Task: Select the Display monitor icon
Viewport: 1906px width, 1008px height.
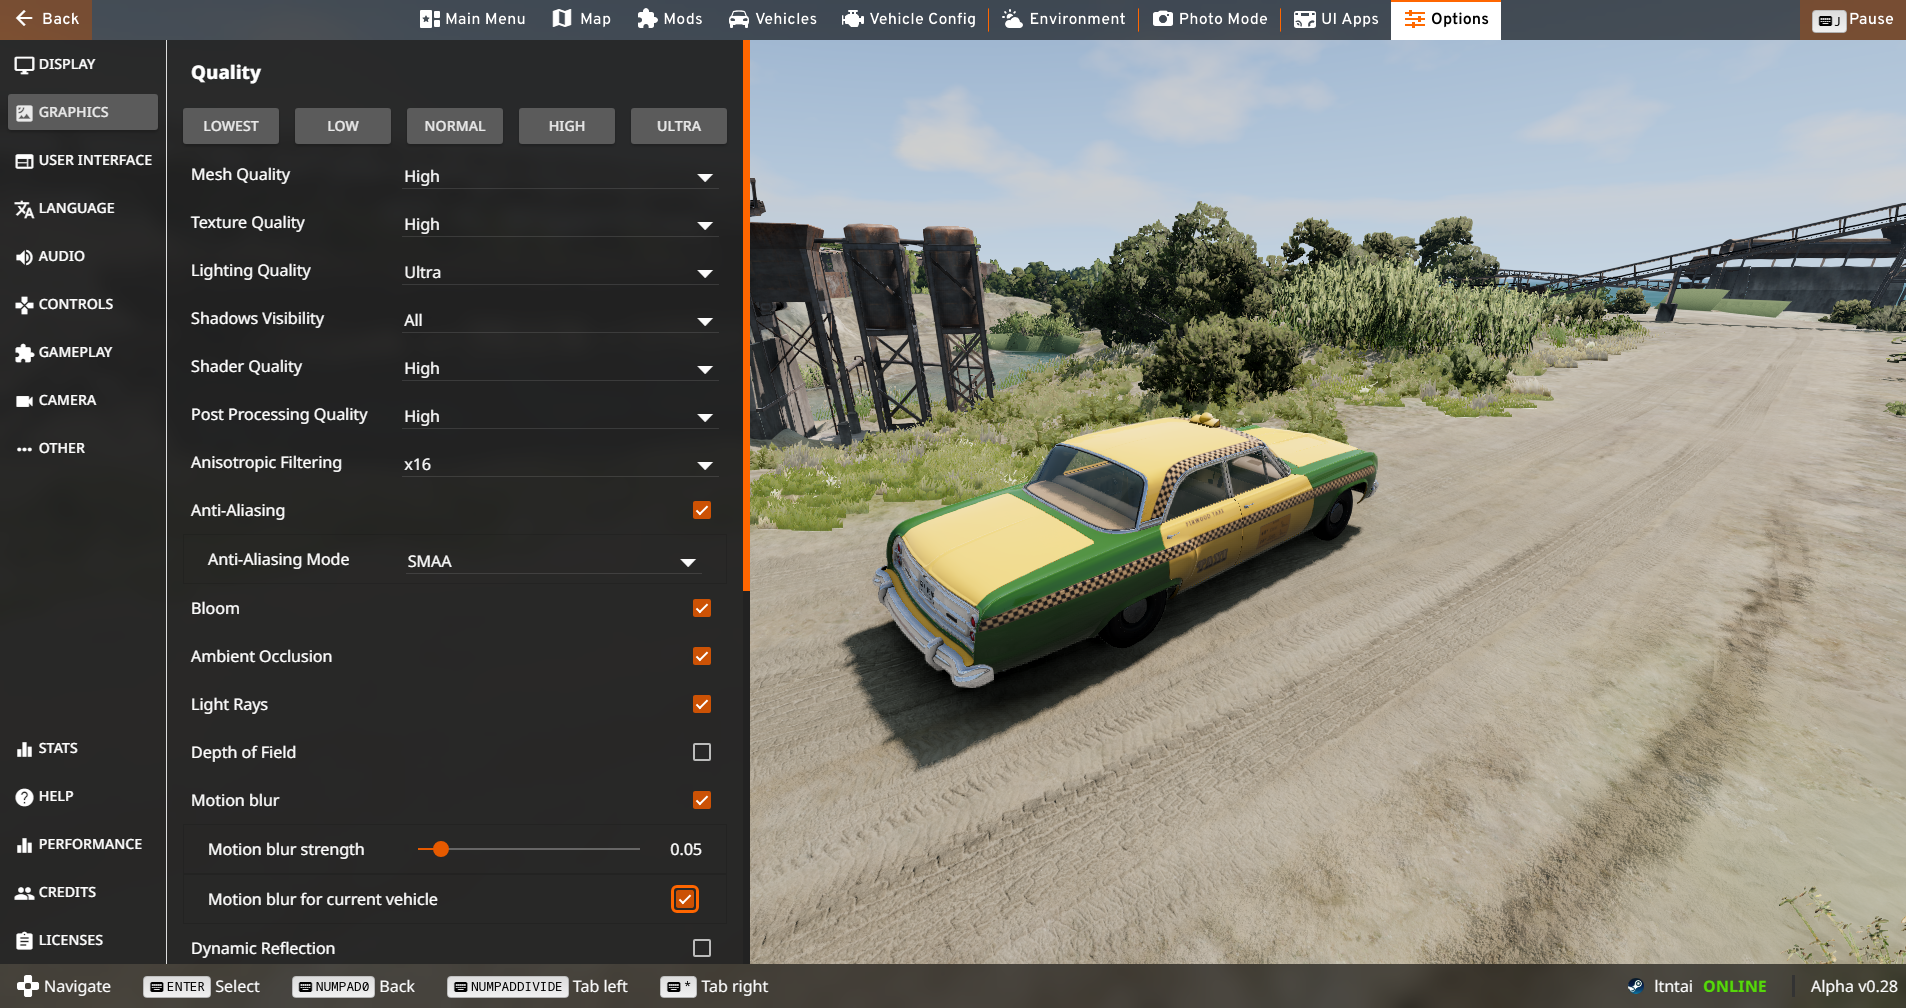Action: click(x=24, y=65)
